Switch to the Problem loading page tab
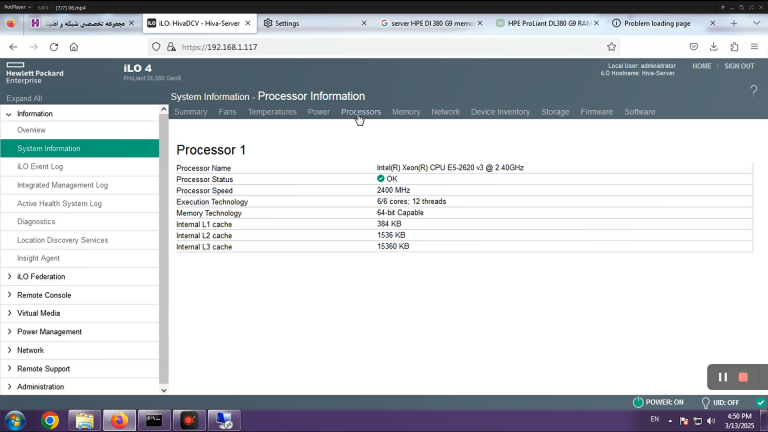768x432 pixels. tap(663, 23)
